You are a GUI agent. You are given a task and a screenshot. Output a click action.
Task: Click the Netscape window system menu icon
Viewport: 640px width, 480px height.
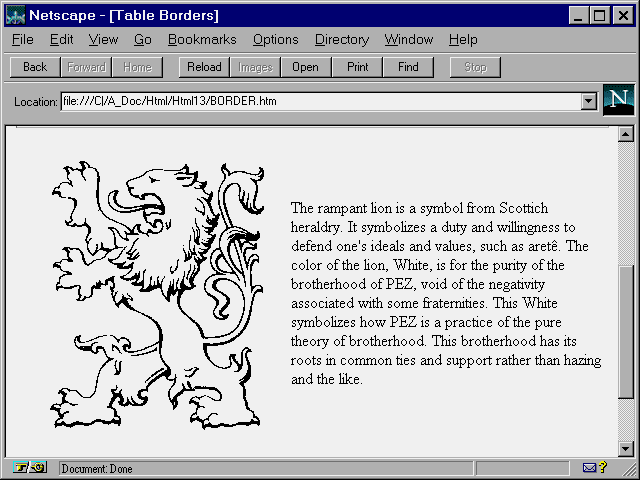point(15,16)
